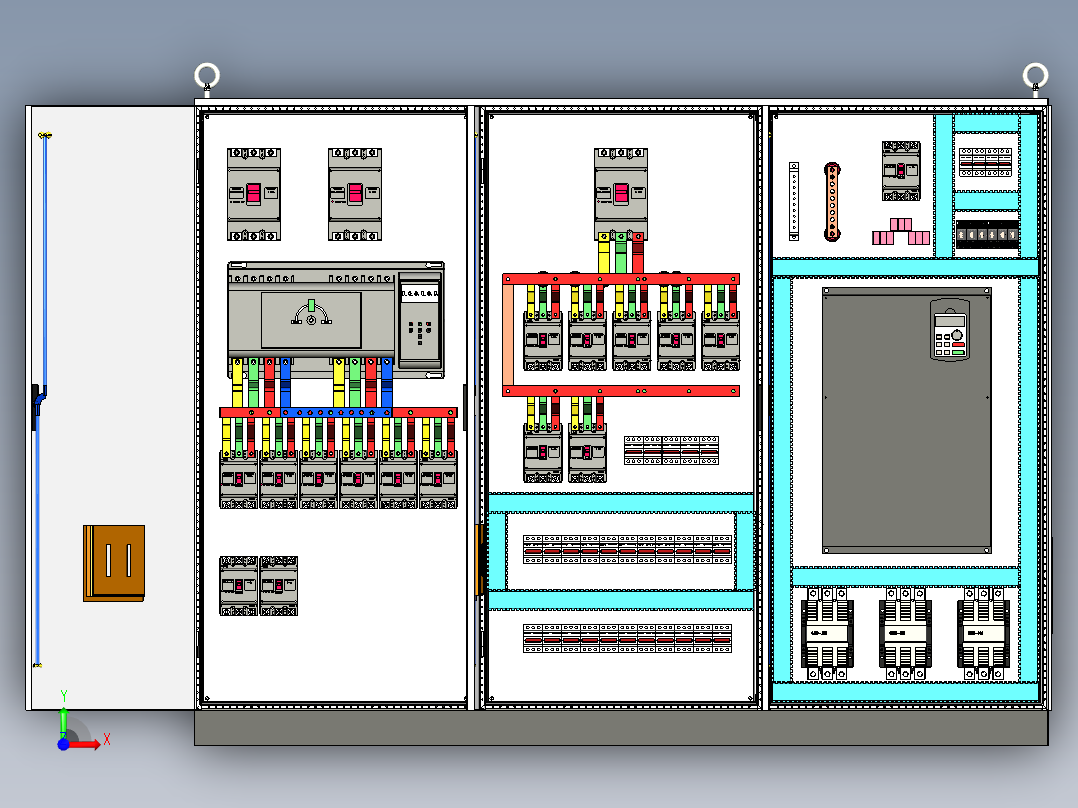Select the left contactor at bottom of right panel
Screen dimensions: 1078x808
coord(827,633)
